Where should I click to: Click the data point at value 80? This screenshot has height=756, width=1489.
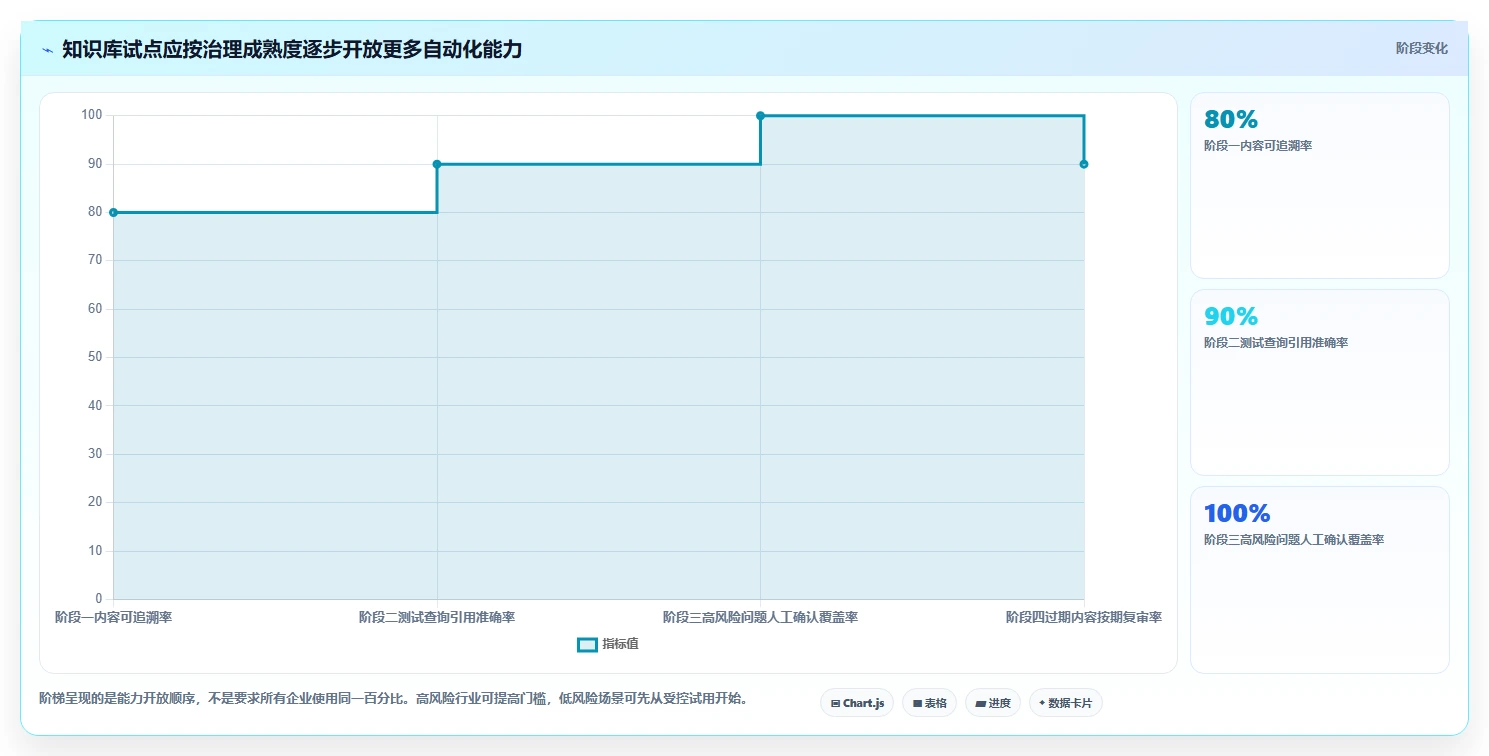click(x=113, y=212)
